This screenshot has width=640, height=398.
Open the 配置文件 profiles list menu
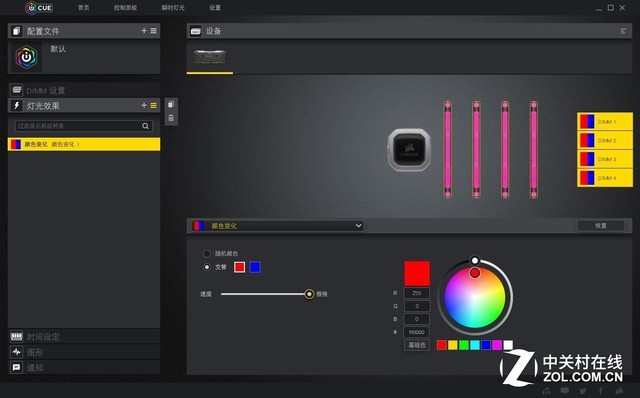[153, 31]
